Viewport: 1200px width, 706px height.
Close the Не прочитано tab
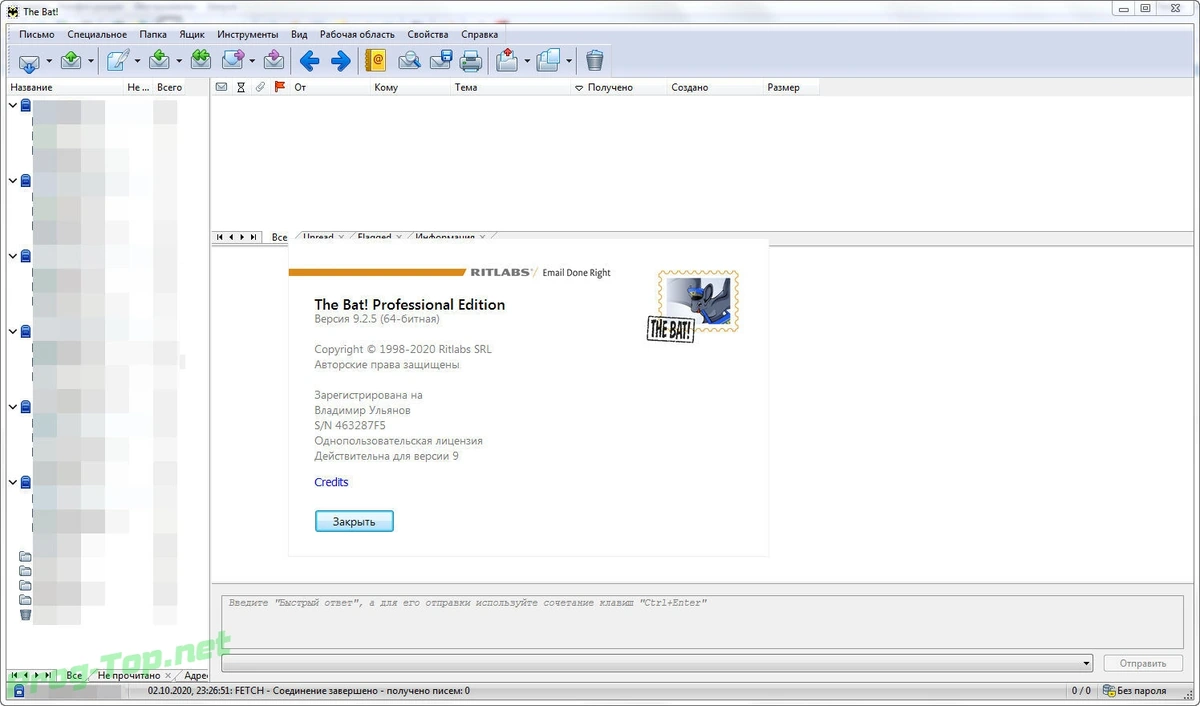(x=168, y=676)
